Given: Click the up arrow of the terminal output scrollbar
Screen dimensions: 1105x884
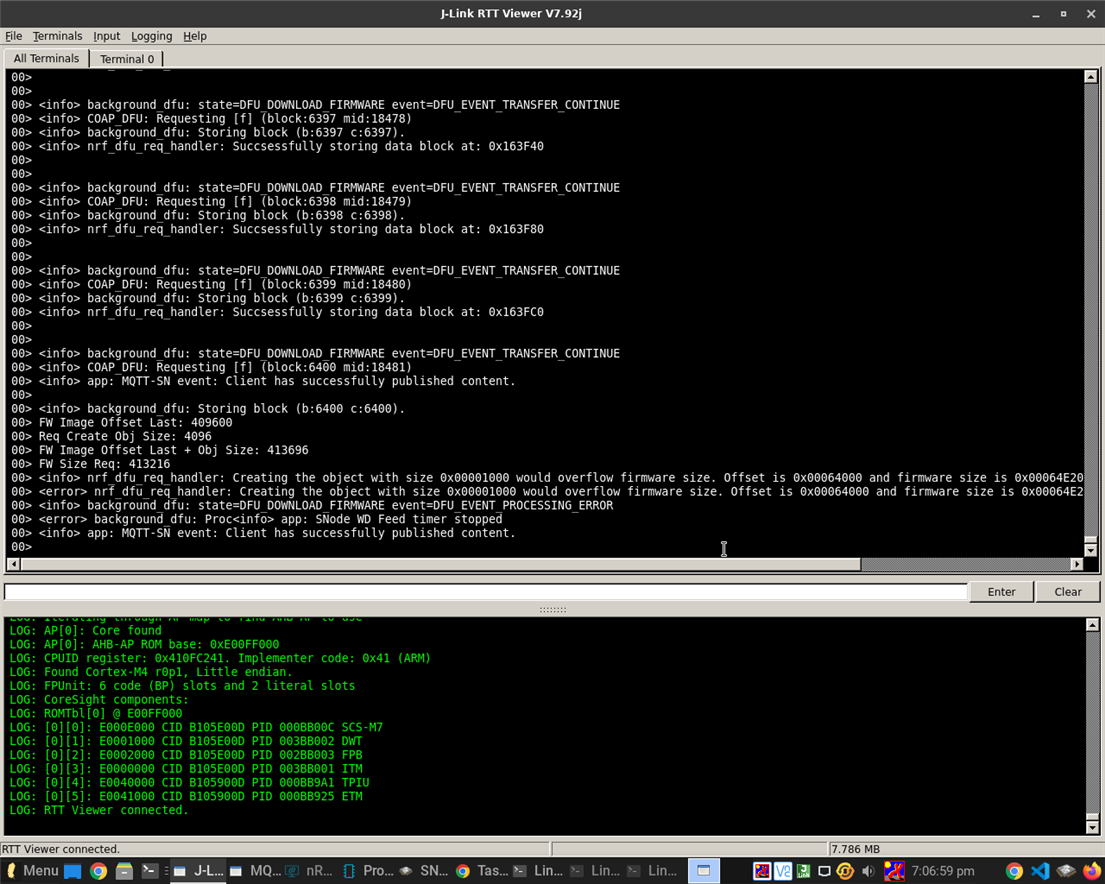Looking at the screenshot, I should (x=1091, y=77).
